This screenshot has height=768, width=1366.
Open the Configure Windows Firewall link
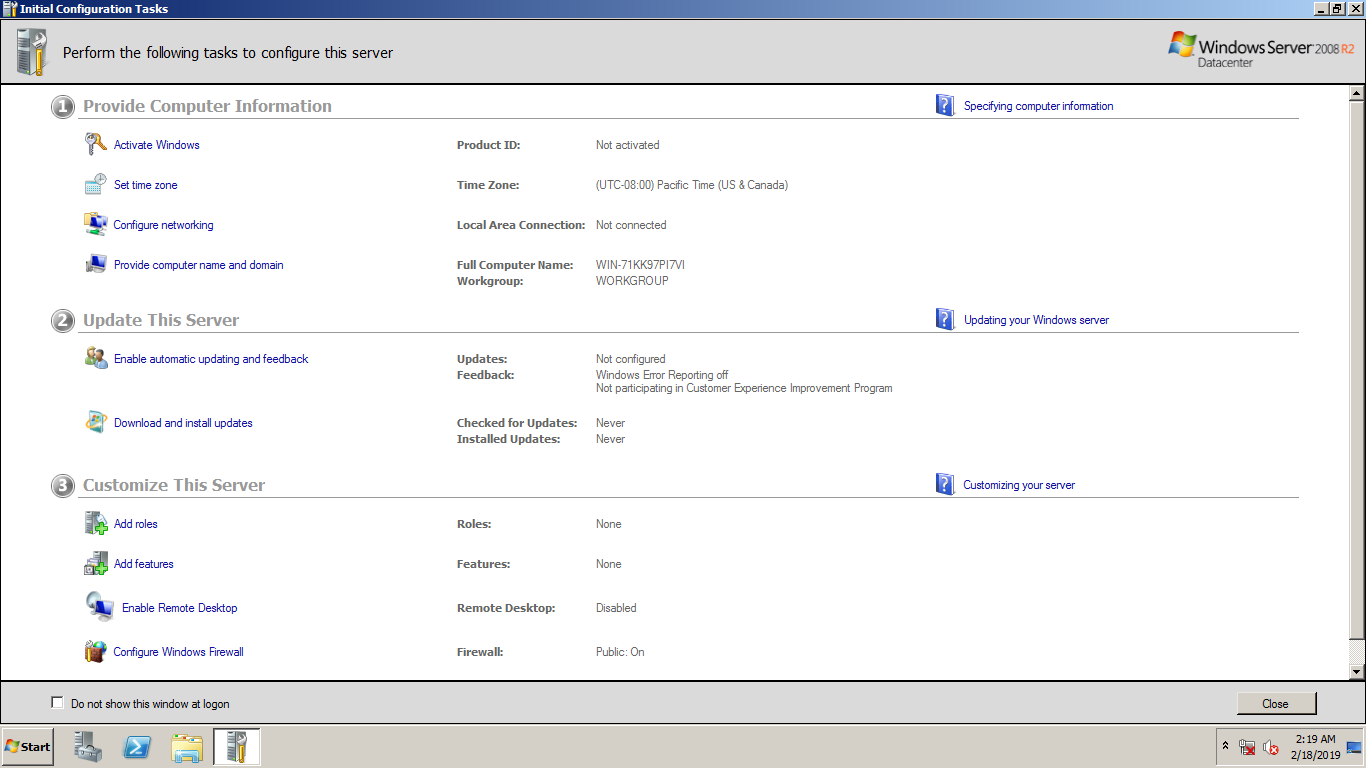click(179, 652)
